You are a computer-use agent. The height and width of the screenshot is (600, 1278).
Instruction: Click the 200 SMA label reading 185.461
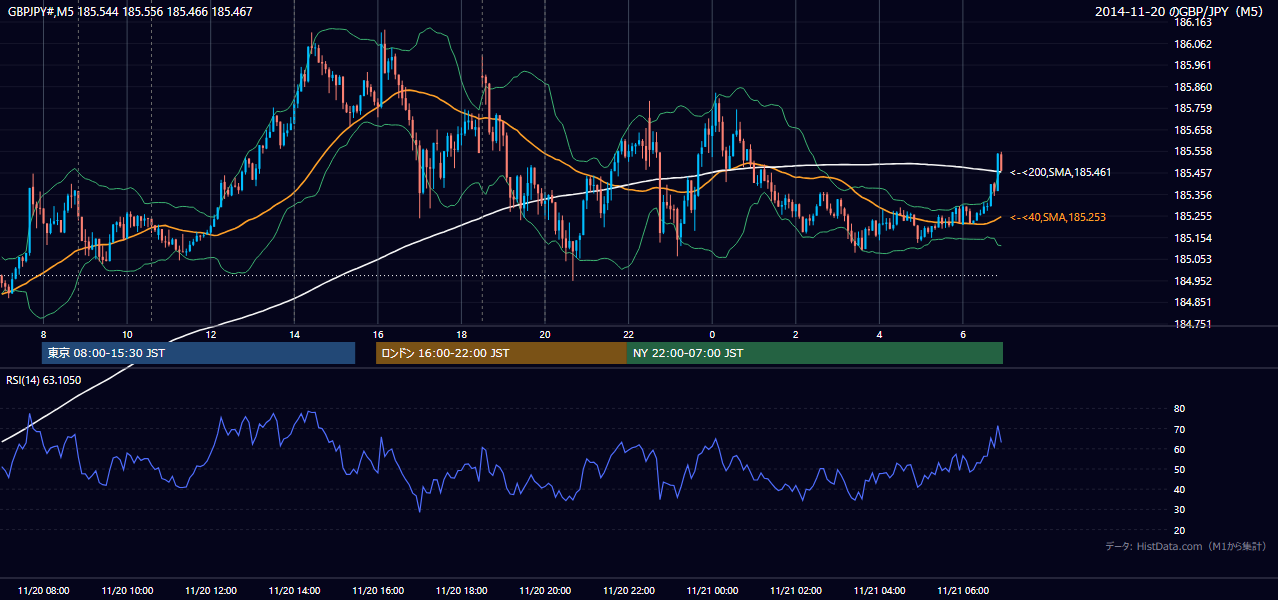[1060, 173]
